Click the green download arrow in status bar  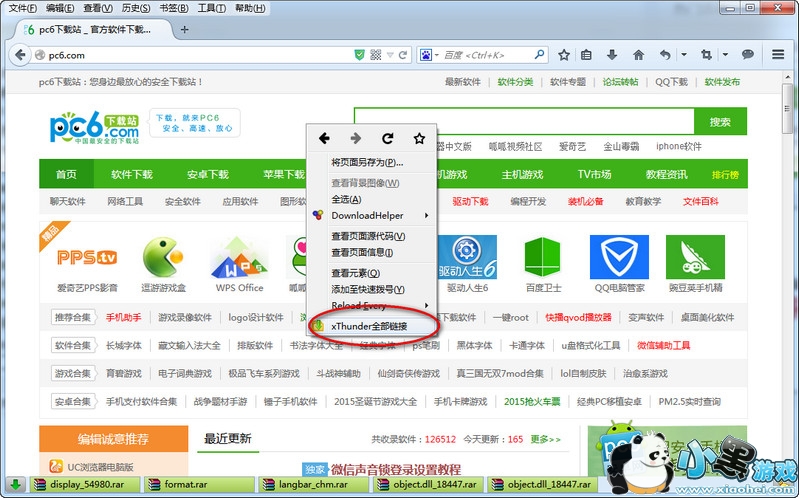pos(15,484)
